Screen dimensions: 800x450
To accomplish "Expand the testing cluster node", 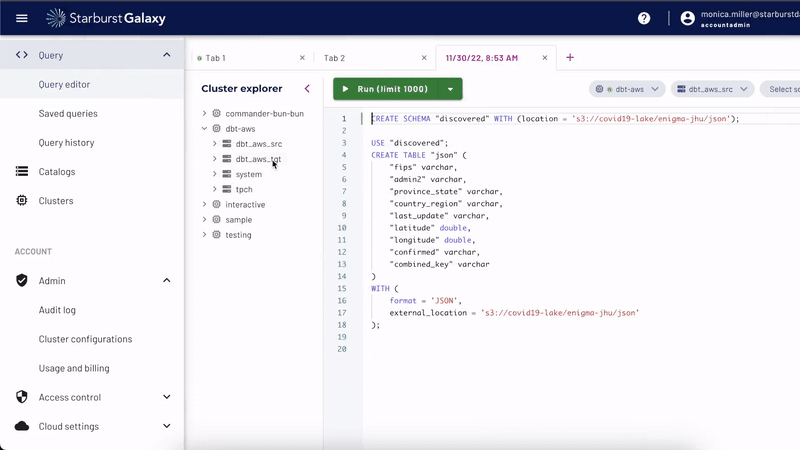I will [x=204, y=235].
